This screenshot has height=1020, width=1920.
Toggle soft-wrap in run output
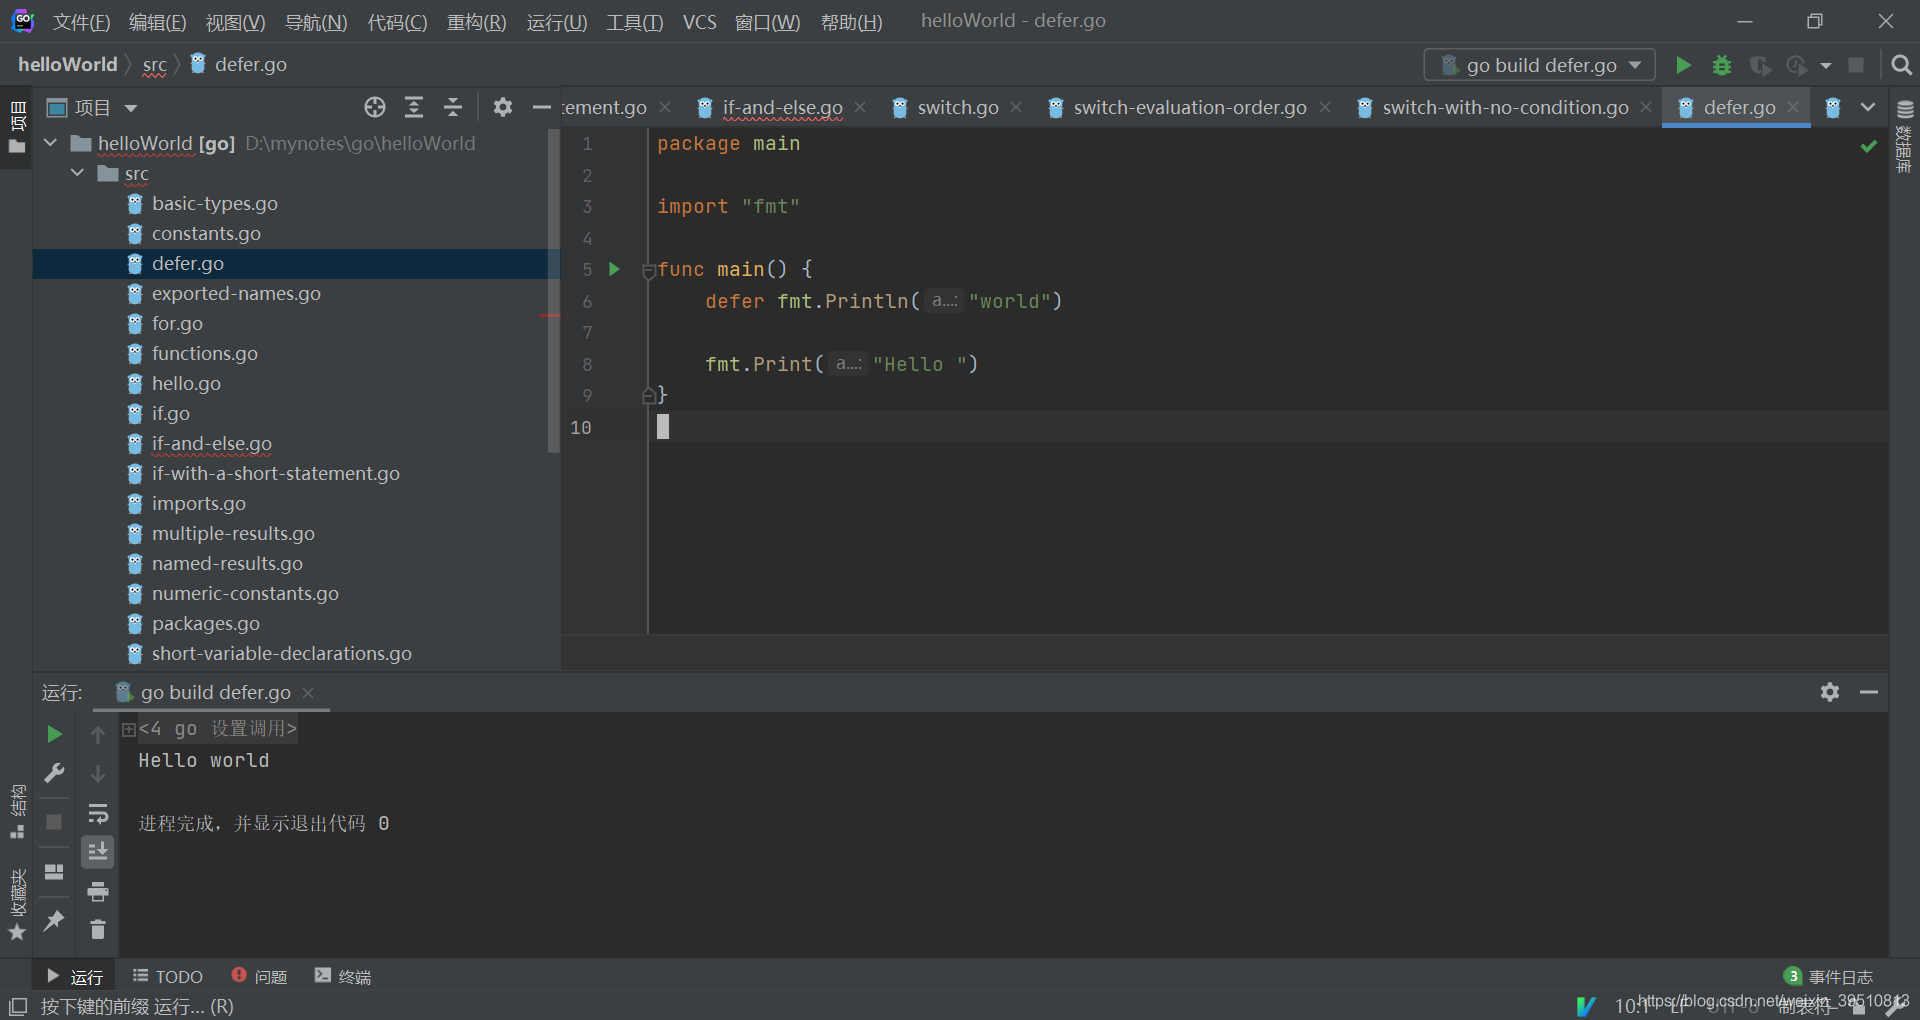[98, 813]
